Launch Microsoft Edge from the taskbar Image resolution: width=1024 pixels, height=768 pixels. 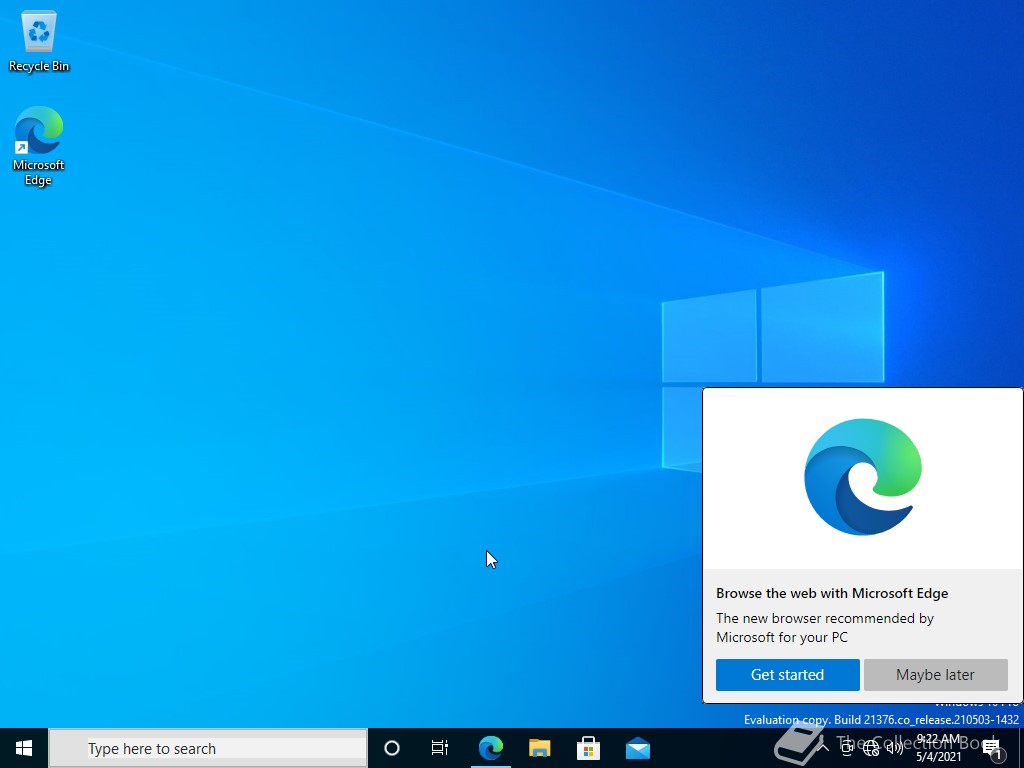490,748
